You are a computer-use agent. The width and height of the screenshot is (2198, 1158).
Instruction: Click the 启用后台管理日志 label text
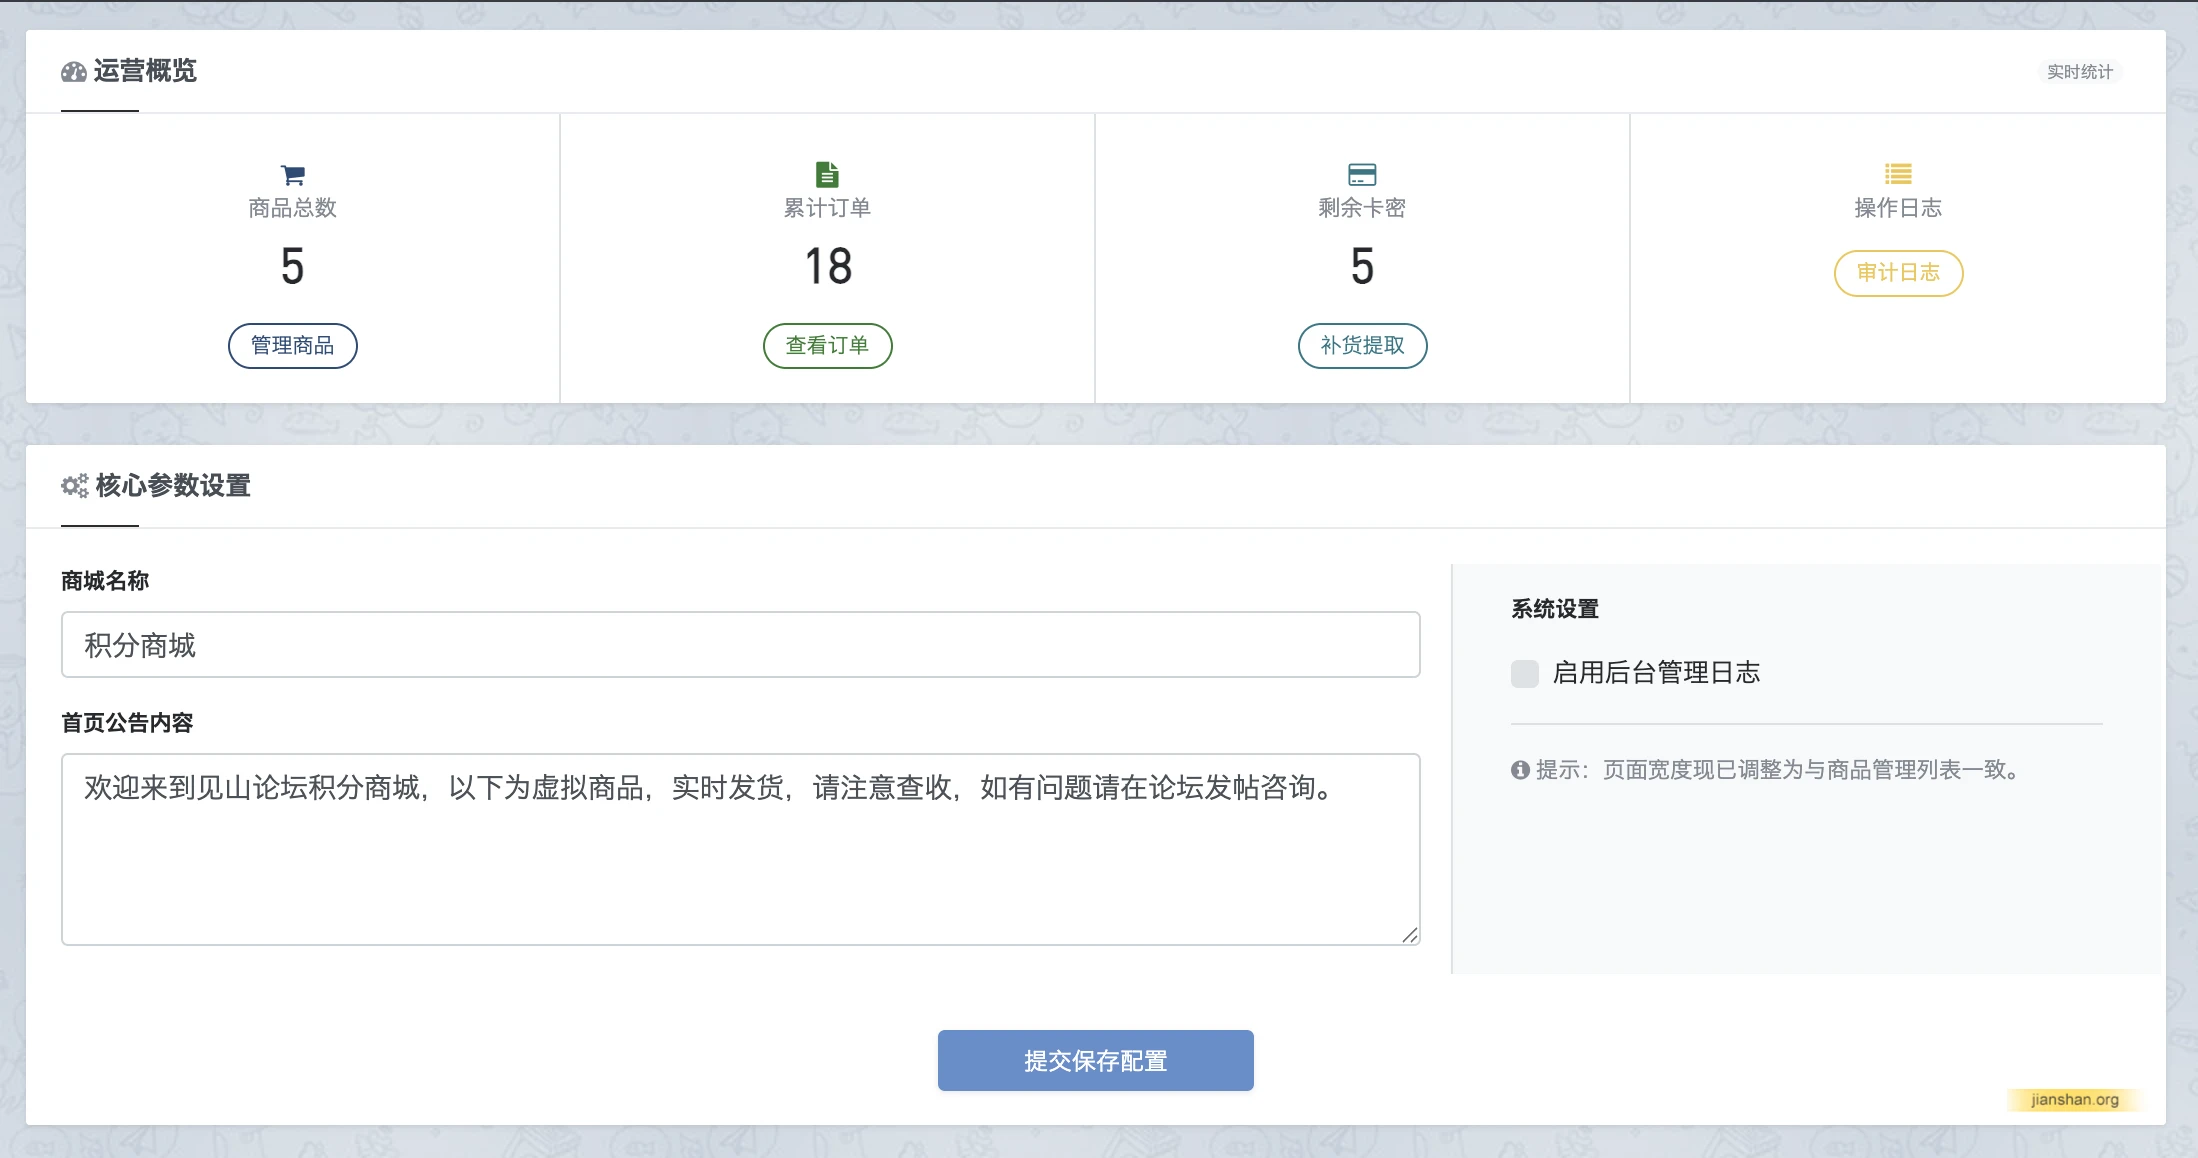pyautogui.click(x=1657, y=673)
